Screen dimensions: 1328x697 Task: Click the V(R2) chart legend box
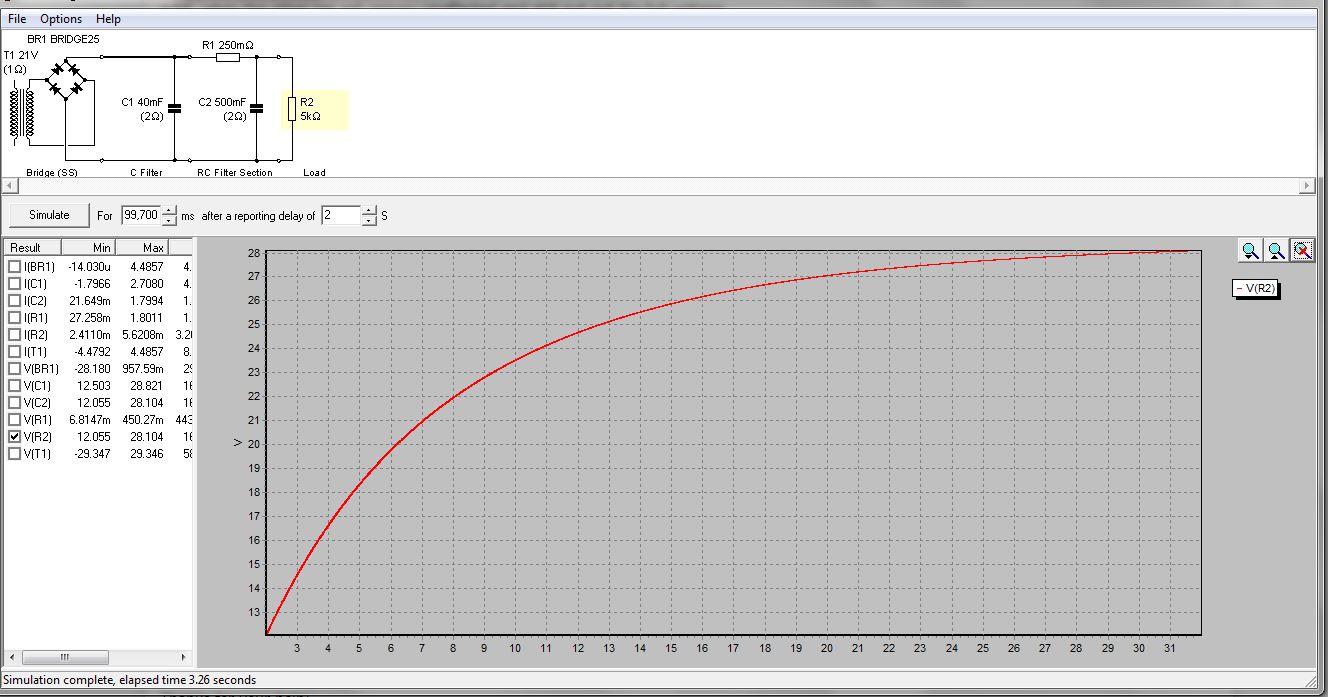tap(1256, 288)
